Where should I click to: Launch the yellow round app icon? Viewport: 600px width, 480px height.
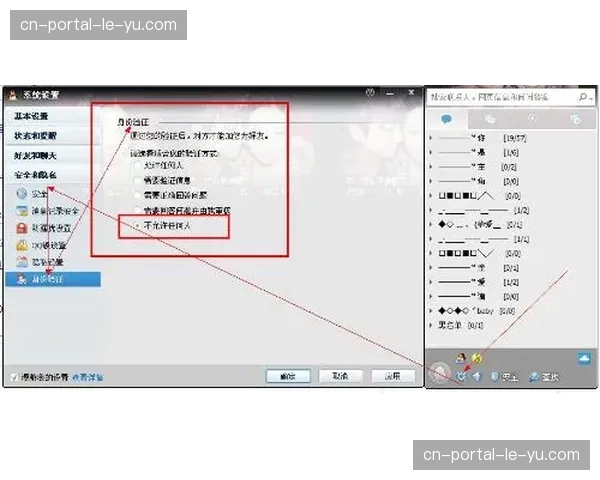(x=477, y=358)
